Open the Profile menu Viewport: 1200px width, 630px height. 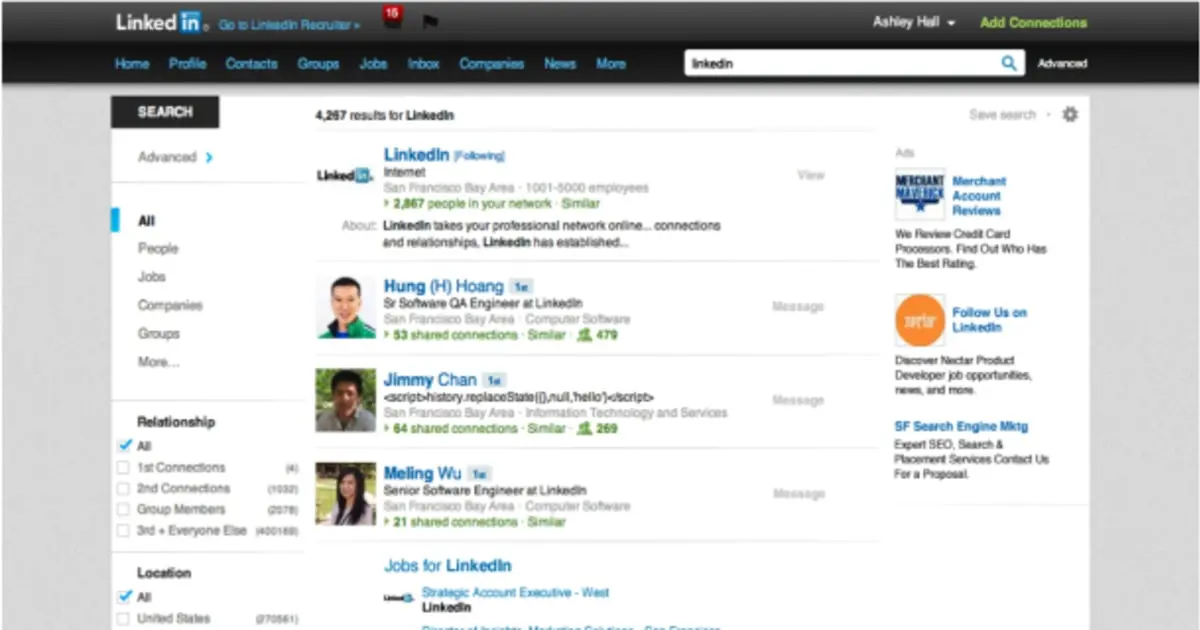coord(187,64)
